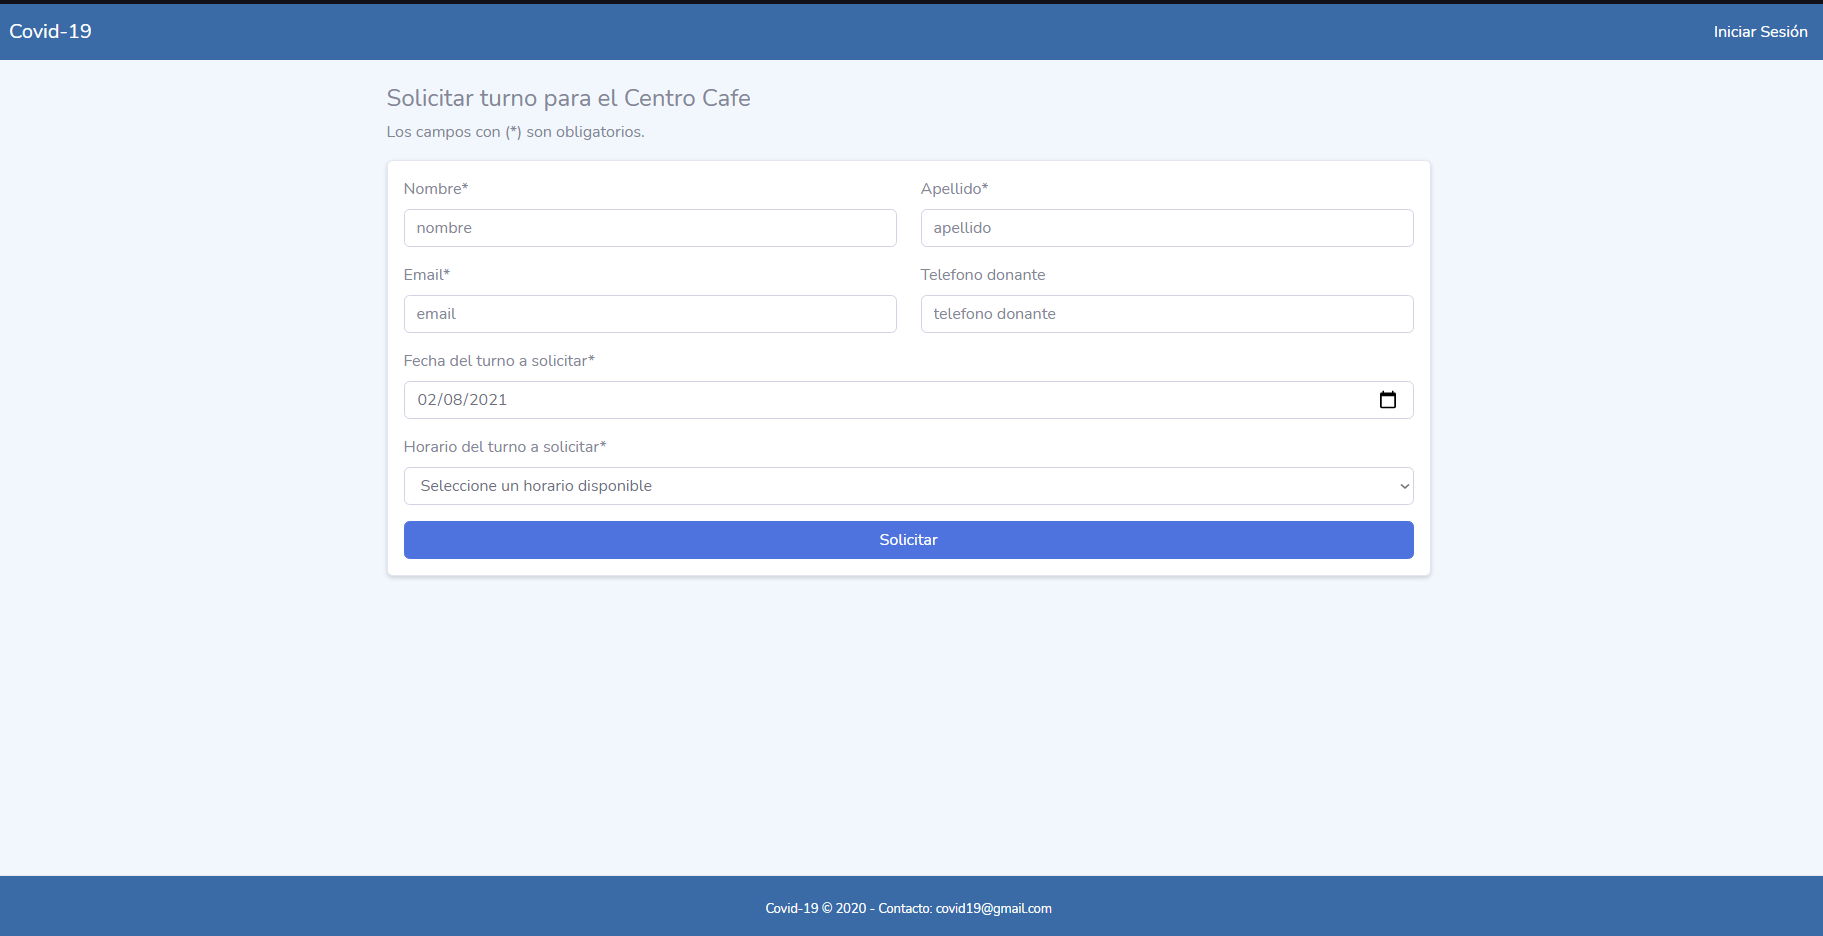This screenshot has height=936, width=1823.
Task: Click the Fecha del turno a solicitar* label
Action: coord(499,361)
